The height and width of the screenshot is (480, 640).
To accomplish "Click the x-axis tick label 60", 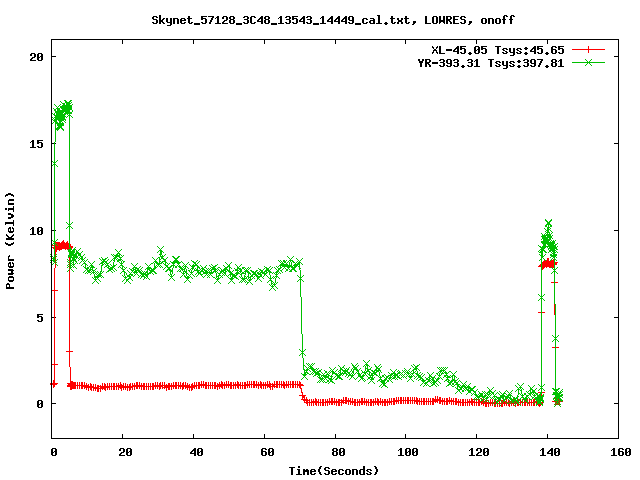I will click(267, 452).
